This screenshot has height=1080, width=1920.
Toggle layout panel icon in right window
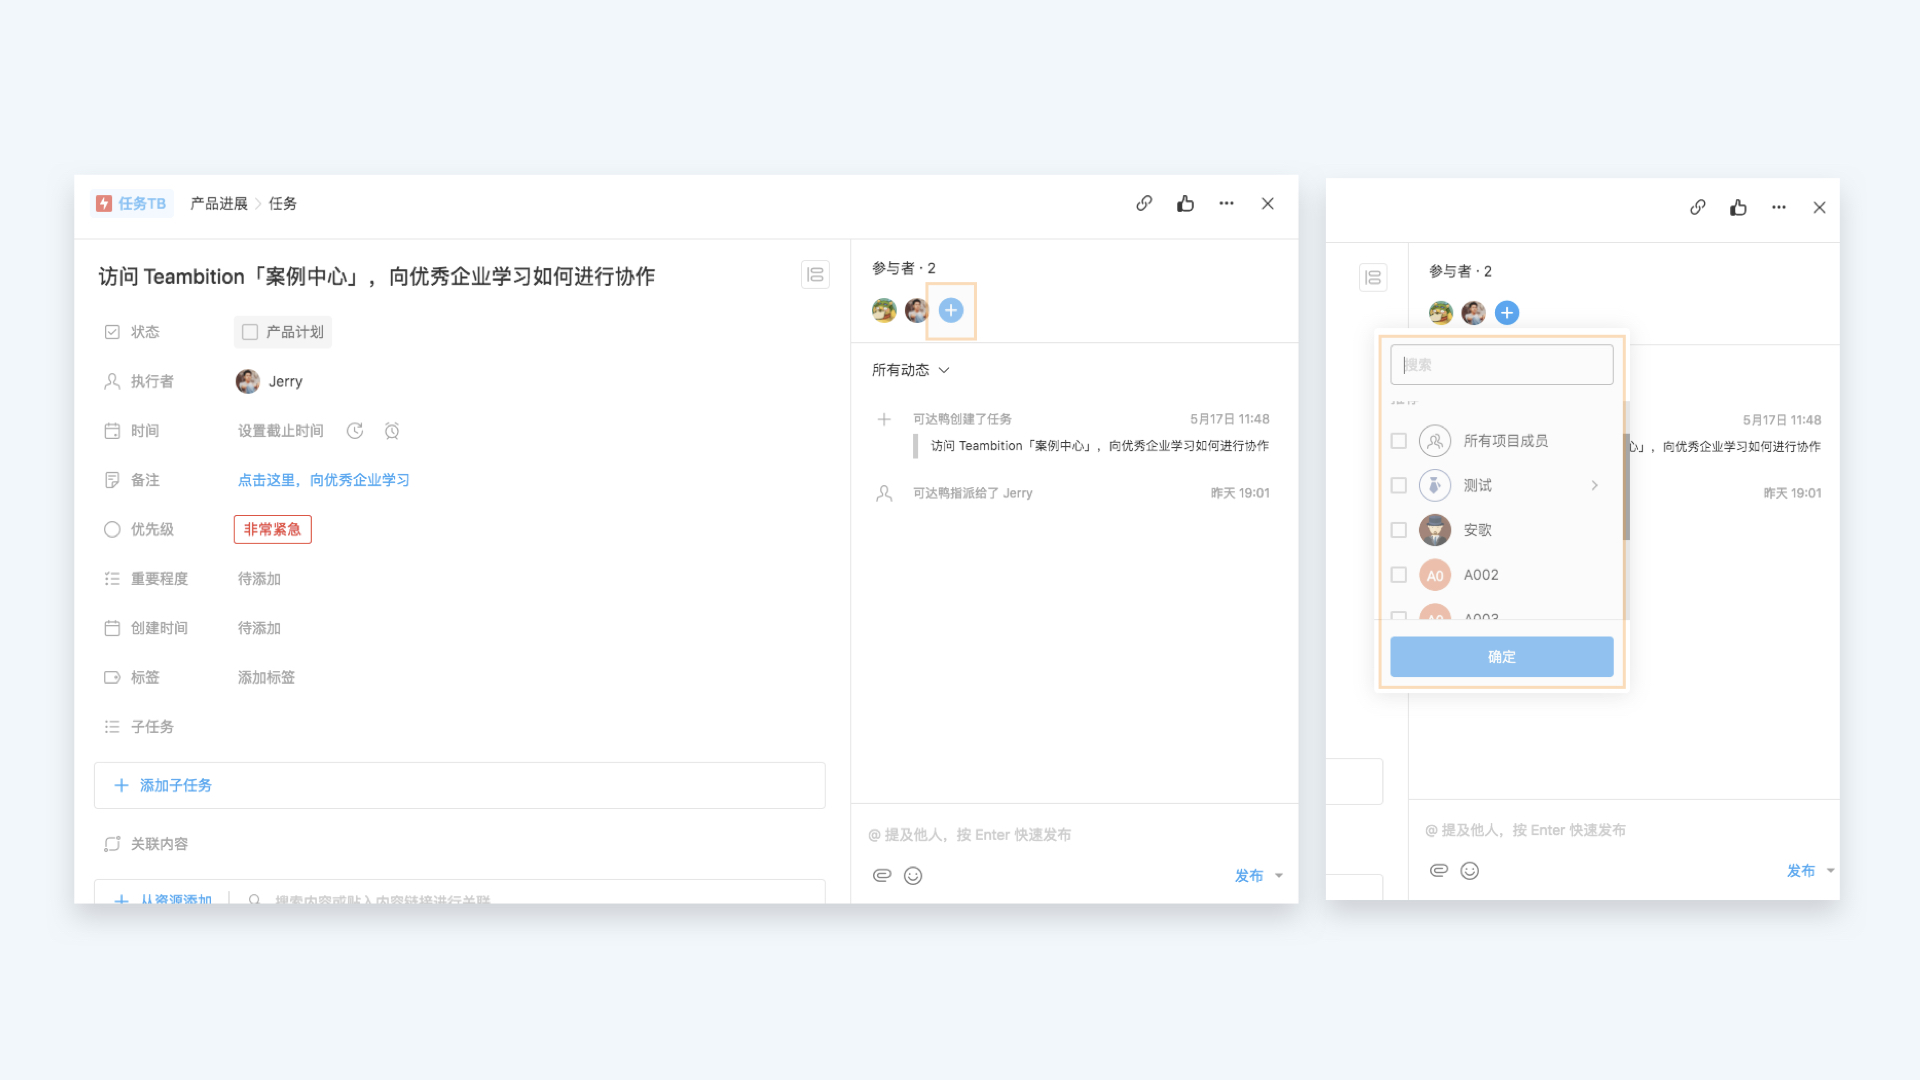coord(1373,277)
